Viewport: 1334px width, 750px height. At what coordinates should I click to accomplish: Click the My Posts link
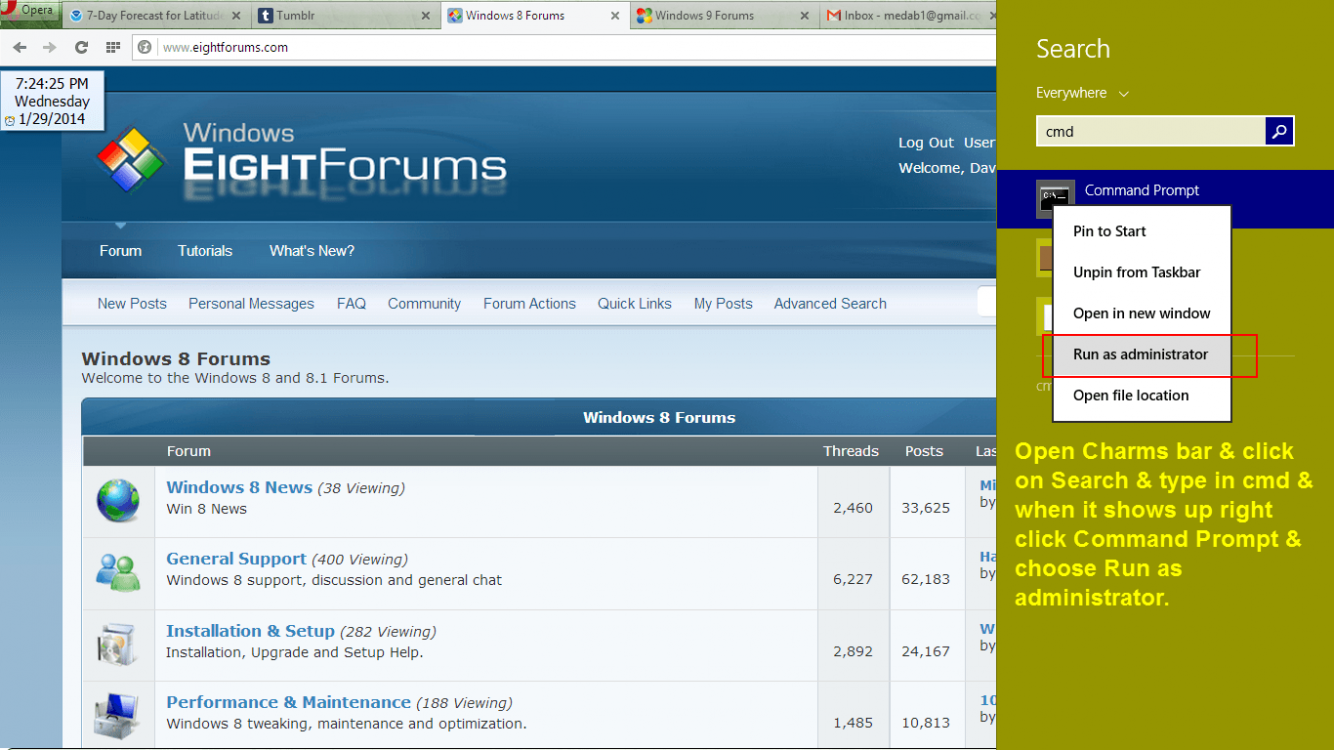tap(723, 304)
